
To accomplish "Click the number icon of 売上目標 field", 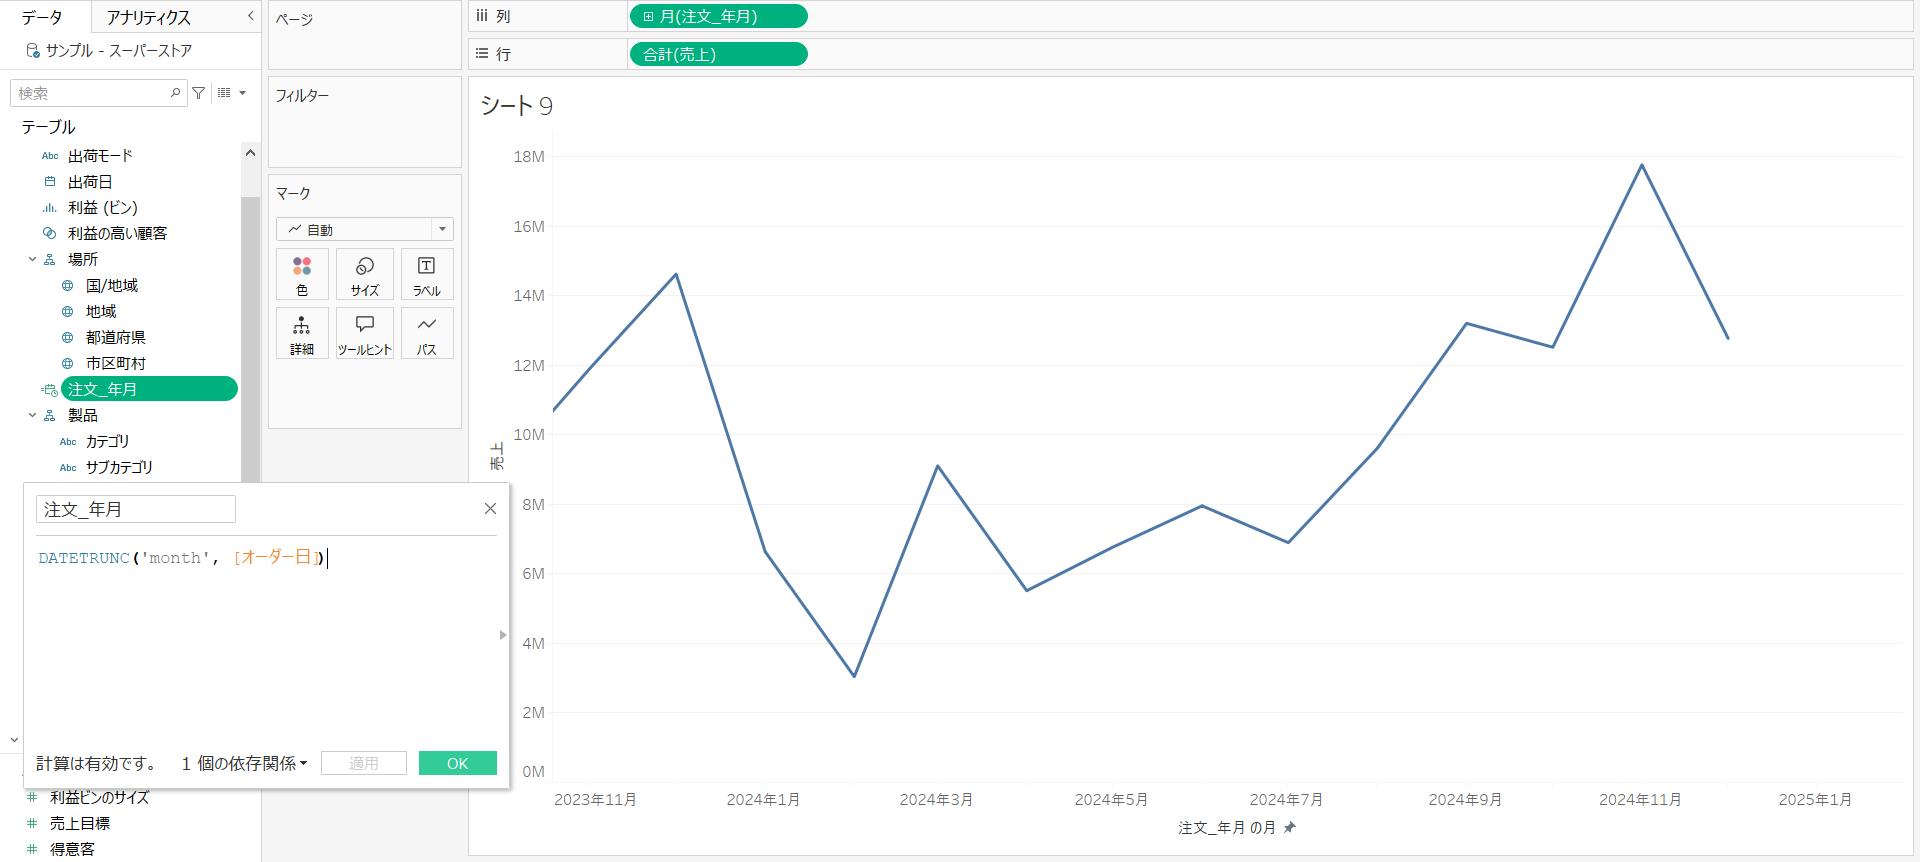I will [x=32, y=823].
